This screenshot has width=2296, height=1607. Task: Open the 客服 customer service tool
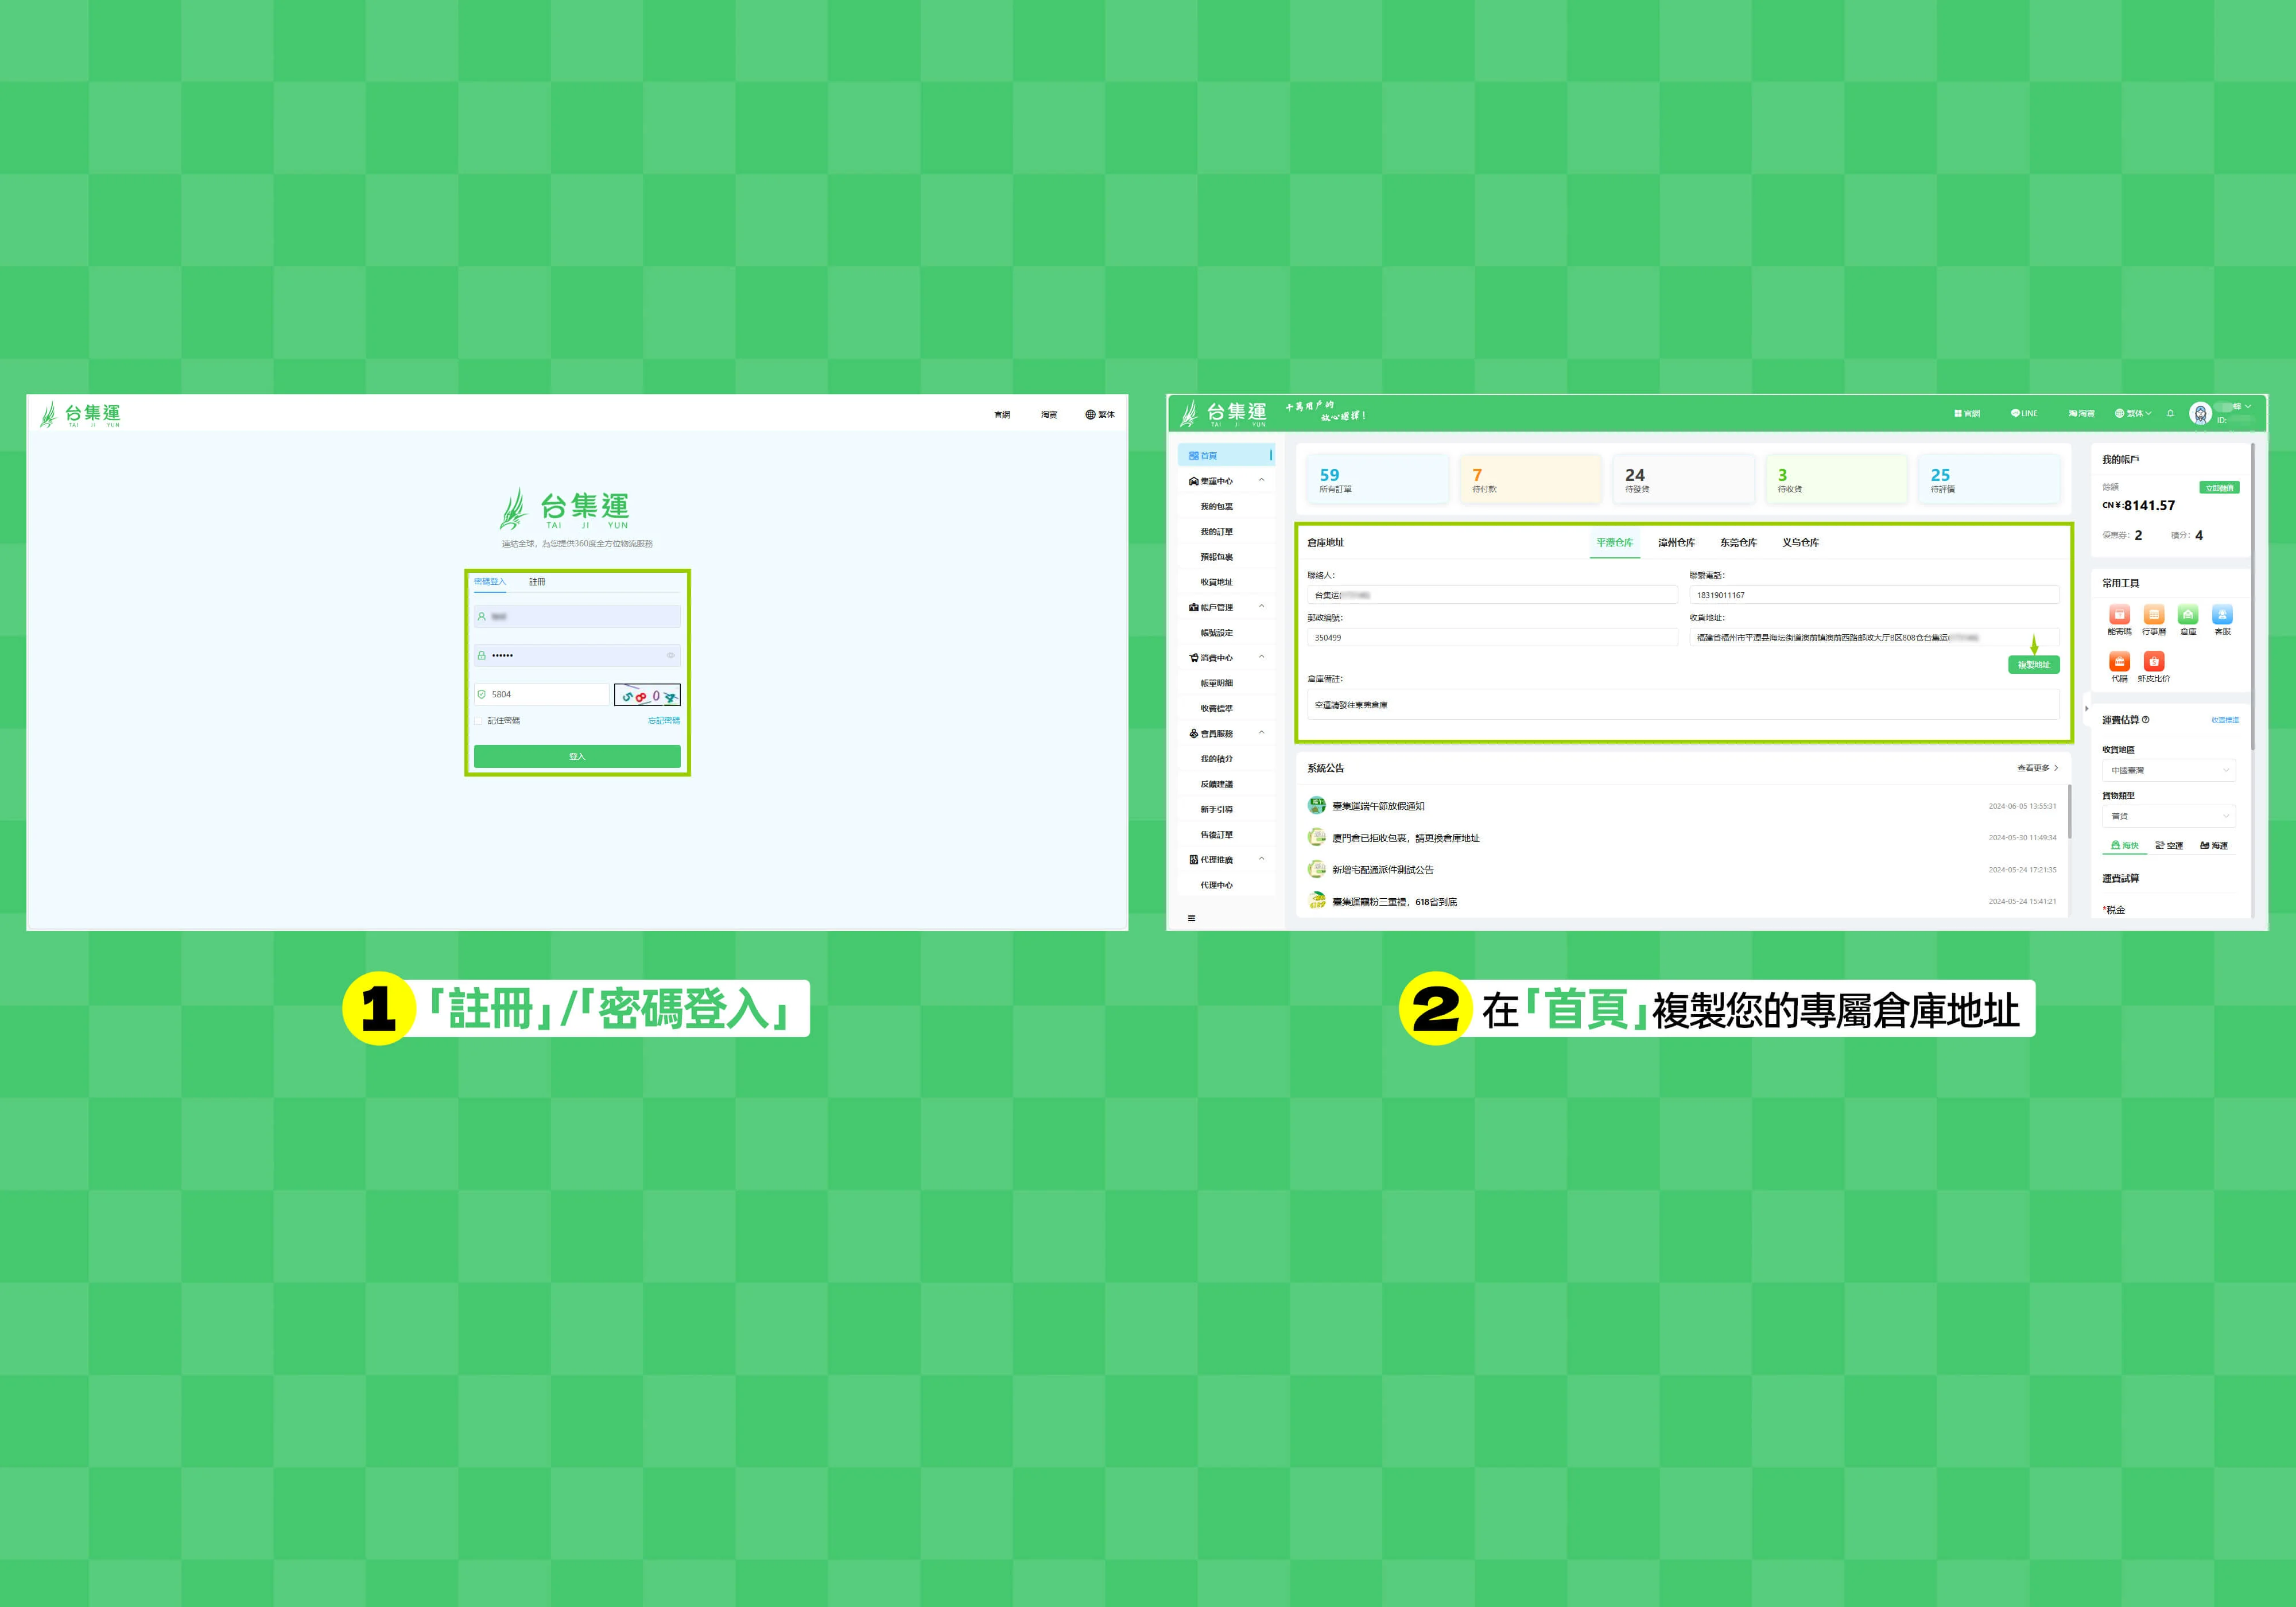[2222, 615]
